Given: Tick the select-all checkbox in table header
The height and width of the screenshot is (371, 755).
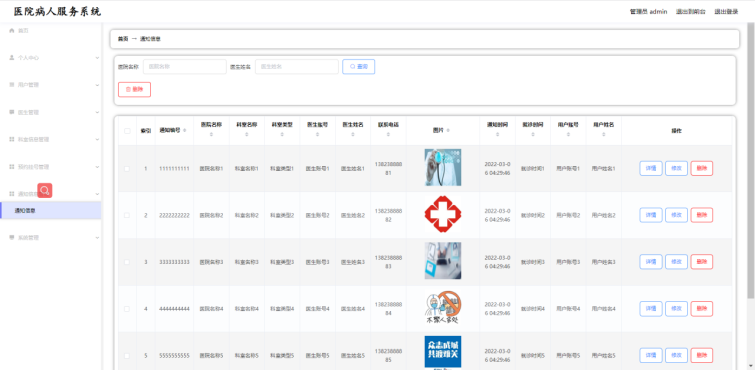Looking at the screenshot, I should pyautogui.click(x=127, y=131).
